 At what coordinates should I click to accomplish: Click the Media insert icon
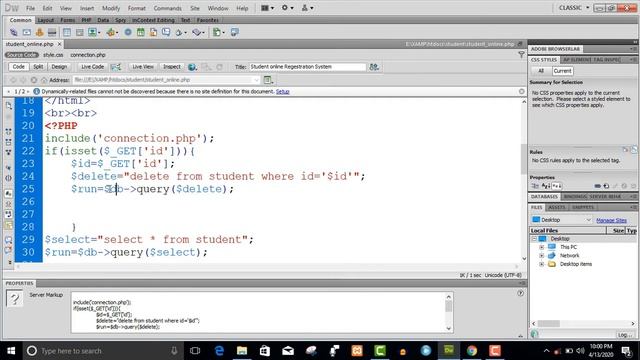click(111, 32)
